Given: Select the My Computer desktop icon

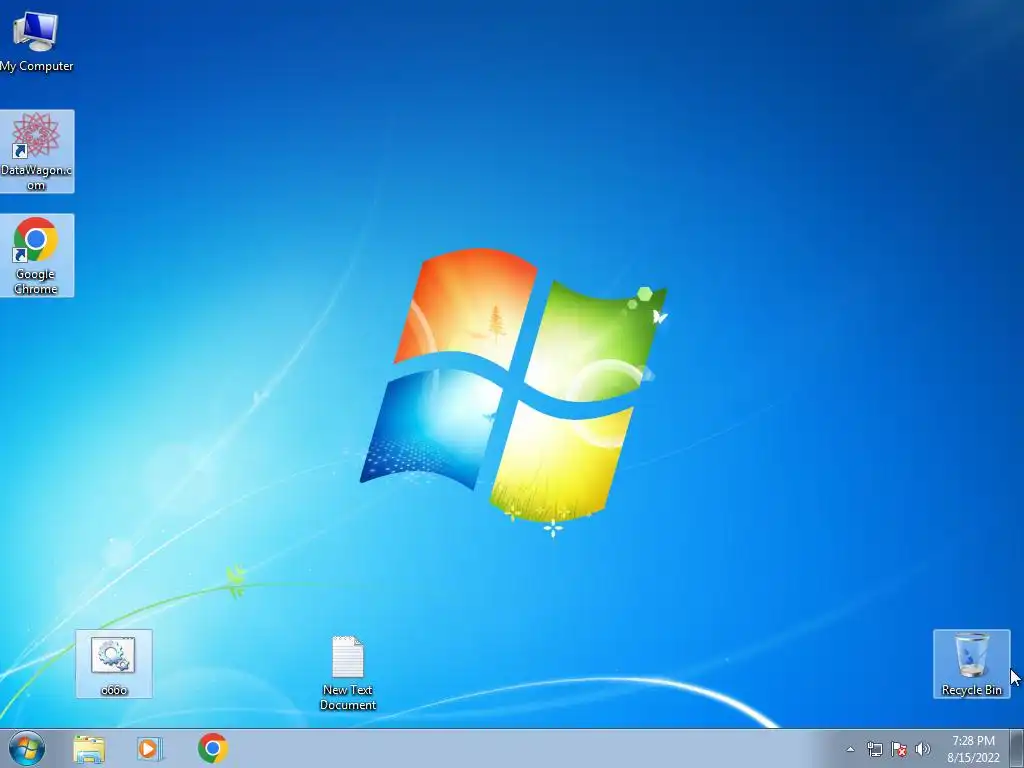Looking at the screenshot, I should [x=36, y=40].
